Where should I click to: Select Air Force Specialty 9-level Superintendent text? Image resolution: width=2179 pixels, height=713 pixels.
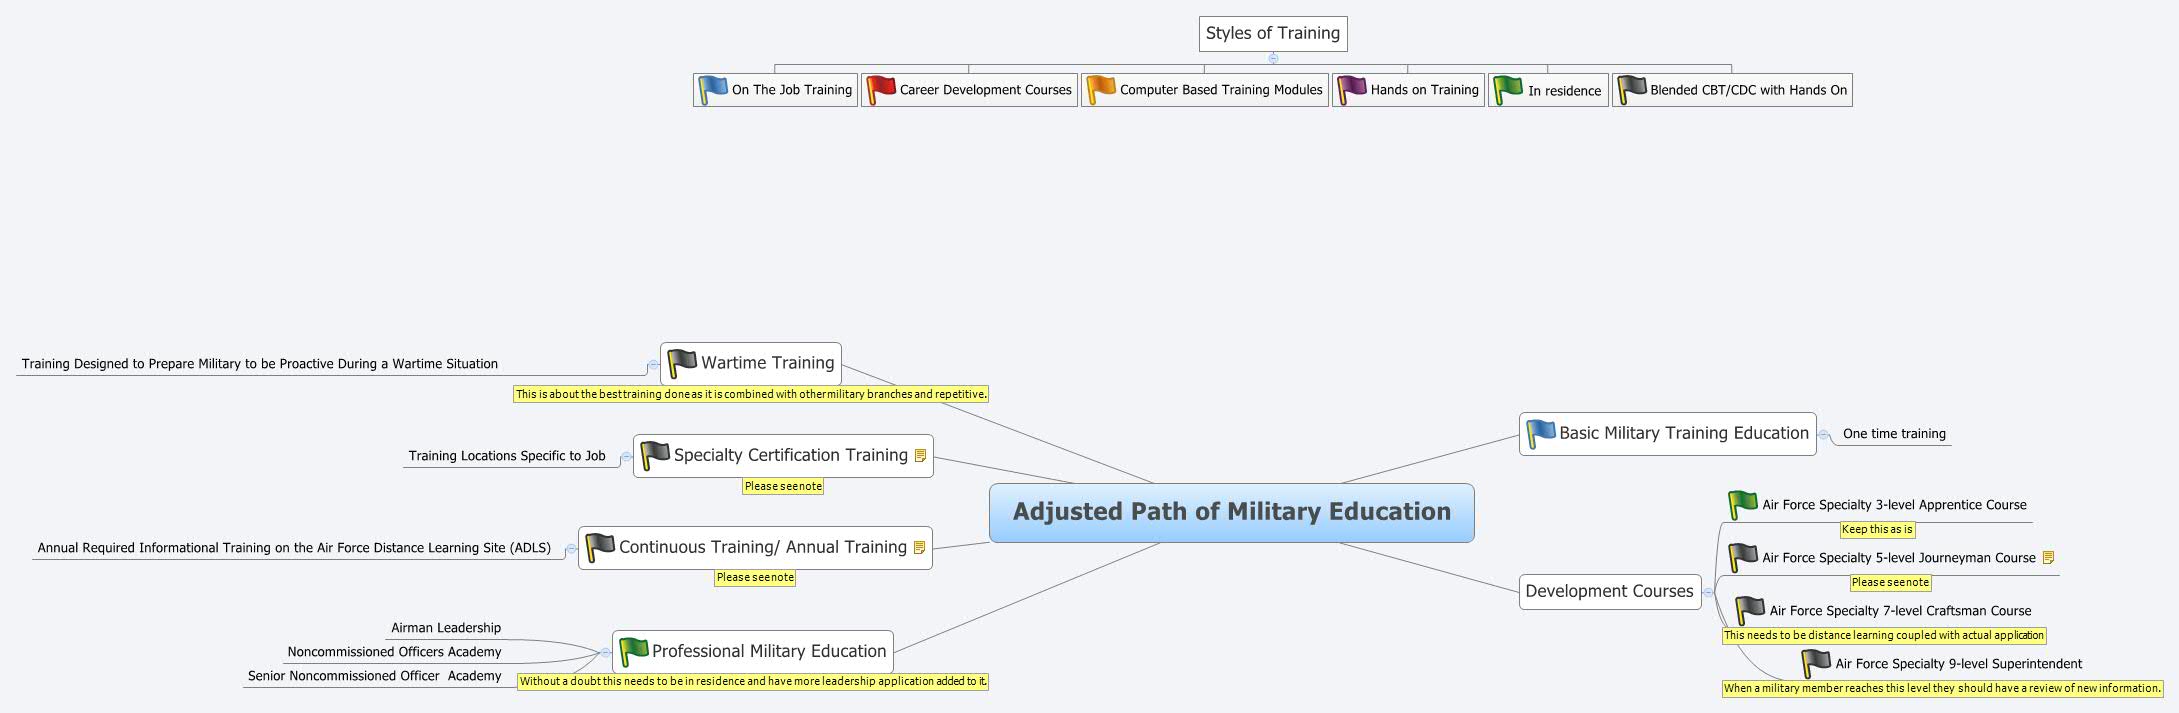1959,664
